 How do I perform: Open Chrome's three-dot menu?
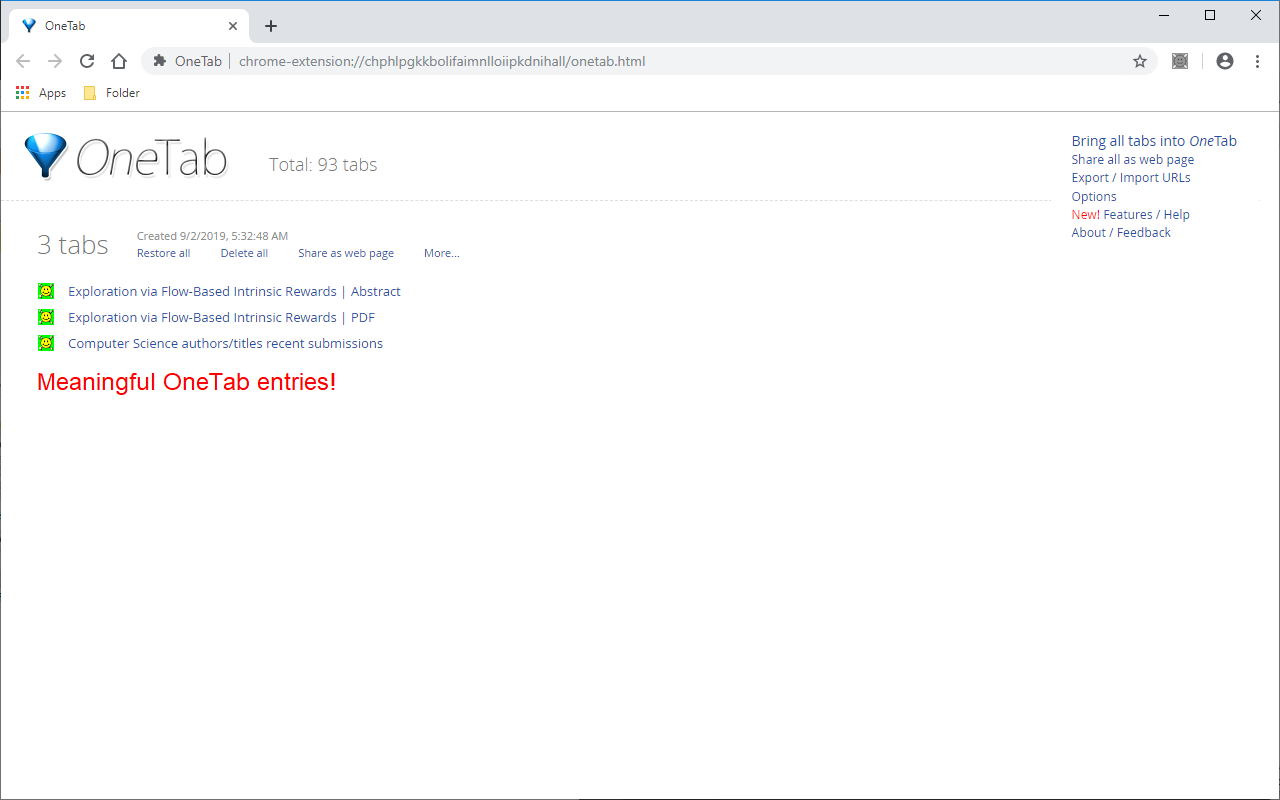click(x=1257, y=61)
